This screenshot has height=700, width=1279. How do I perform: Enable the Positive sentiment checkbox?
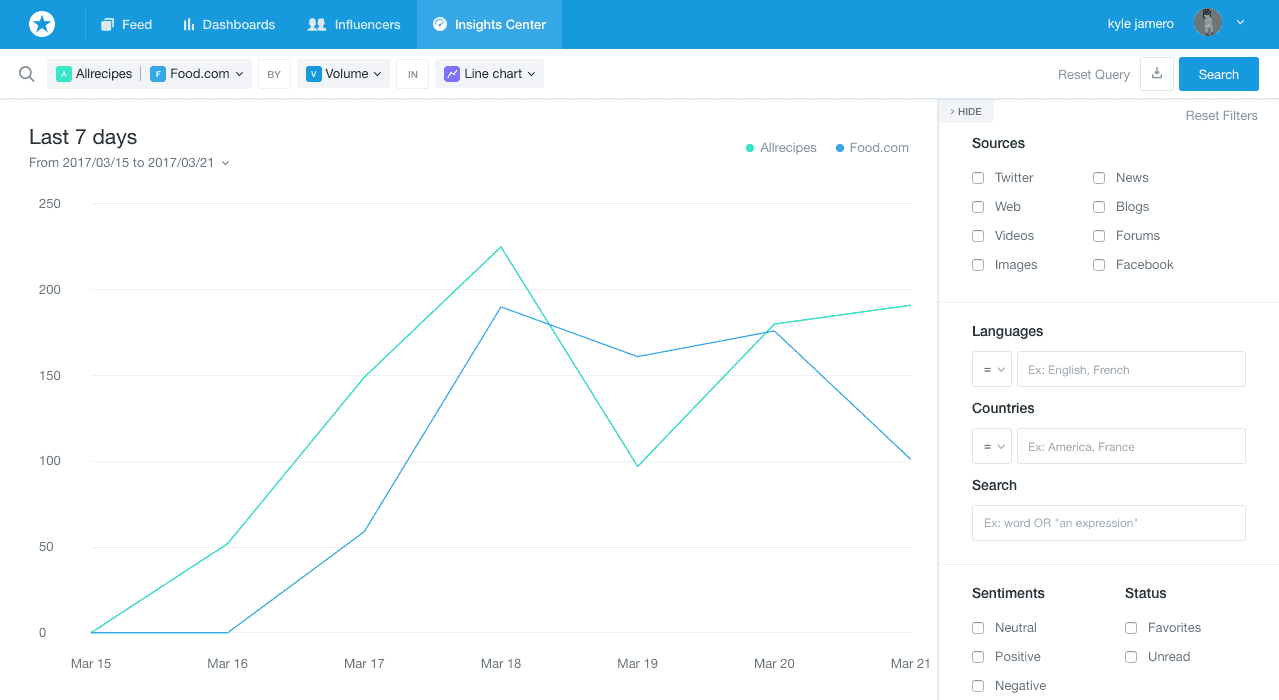coord(978,657)
